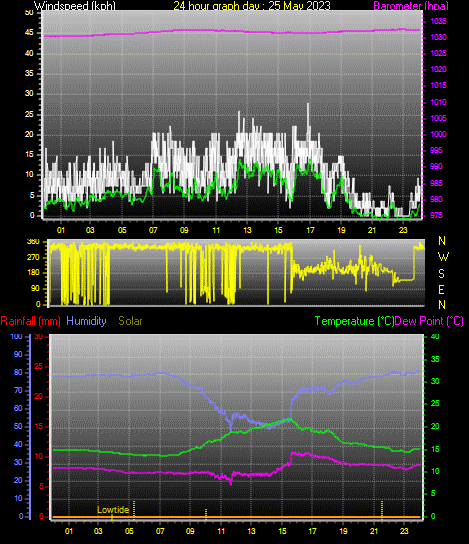Image resolution: width=469 pixels, height=544 pixels.
Task: Click the Humidity legend label
Action: [86, 321]
